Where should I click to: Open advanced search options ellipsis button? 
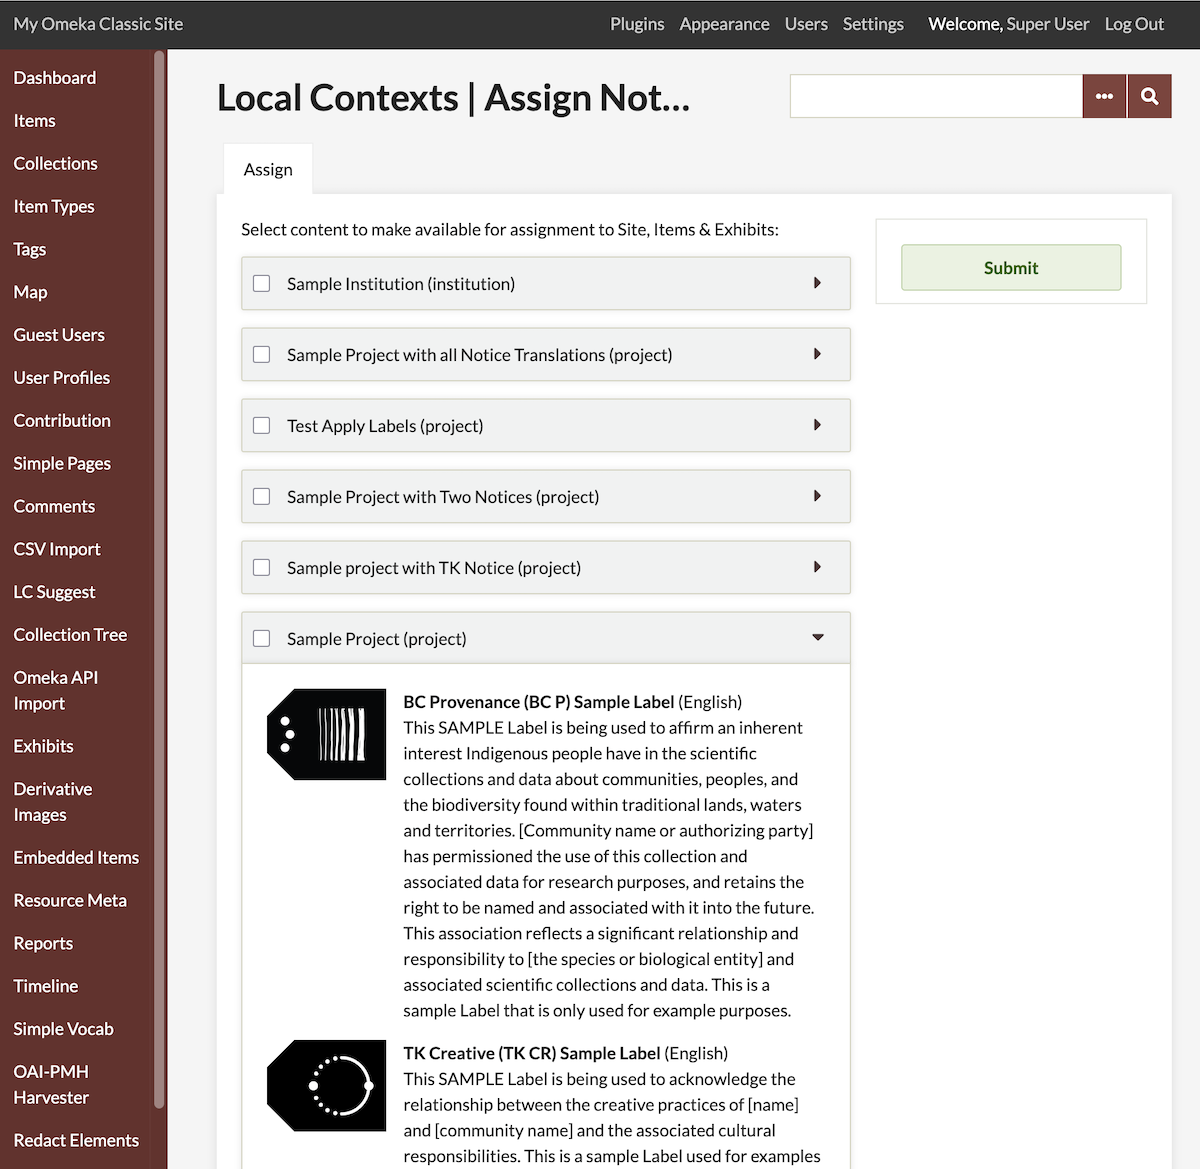click(1104, 97)
